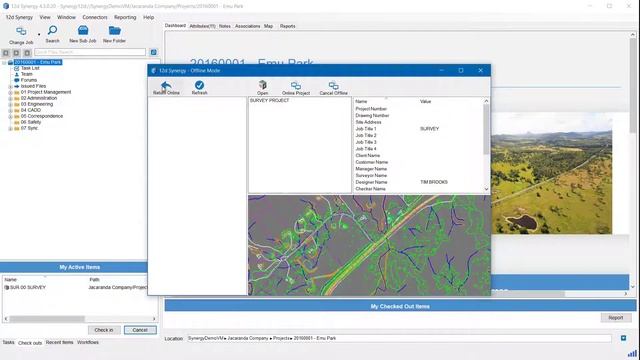Switch to the Reports tab
This screenshot has height=360, width=640.
[287, 26]
